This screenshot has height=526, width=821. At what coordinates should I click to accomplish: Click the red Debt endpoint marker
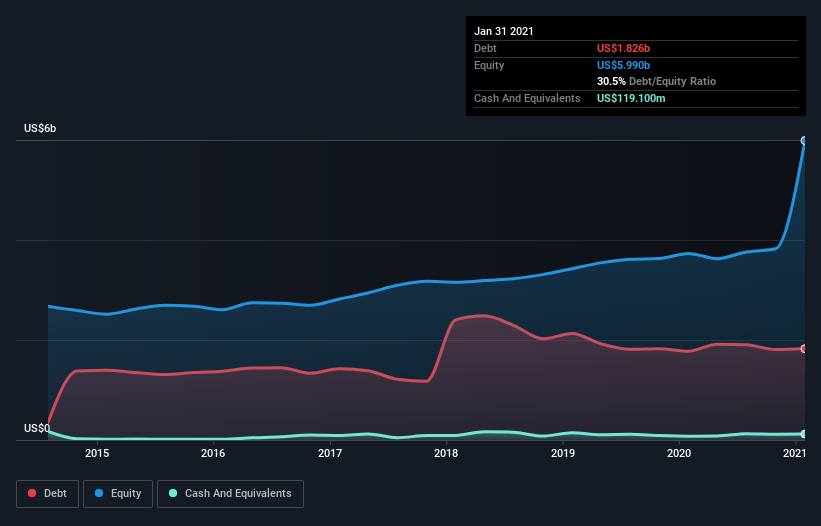pyautogui.click(x=804, y=349)
